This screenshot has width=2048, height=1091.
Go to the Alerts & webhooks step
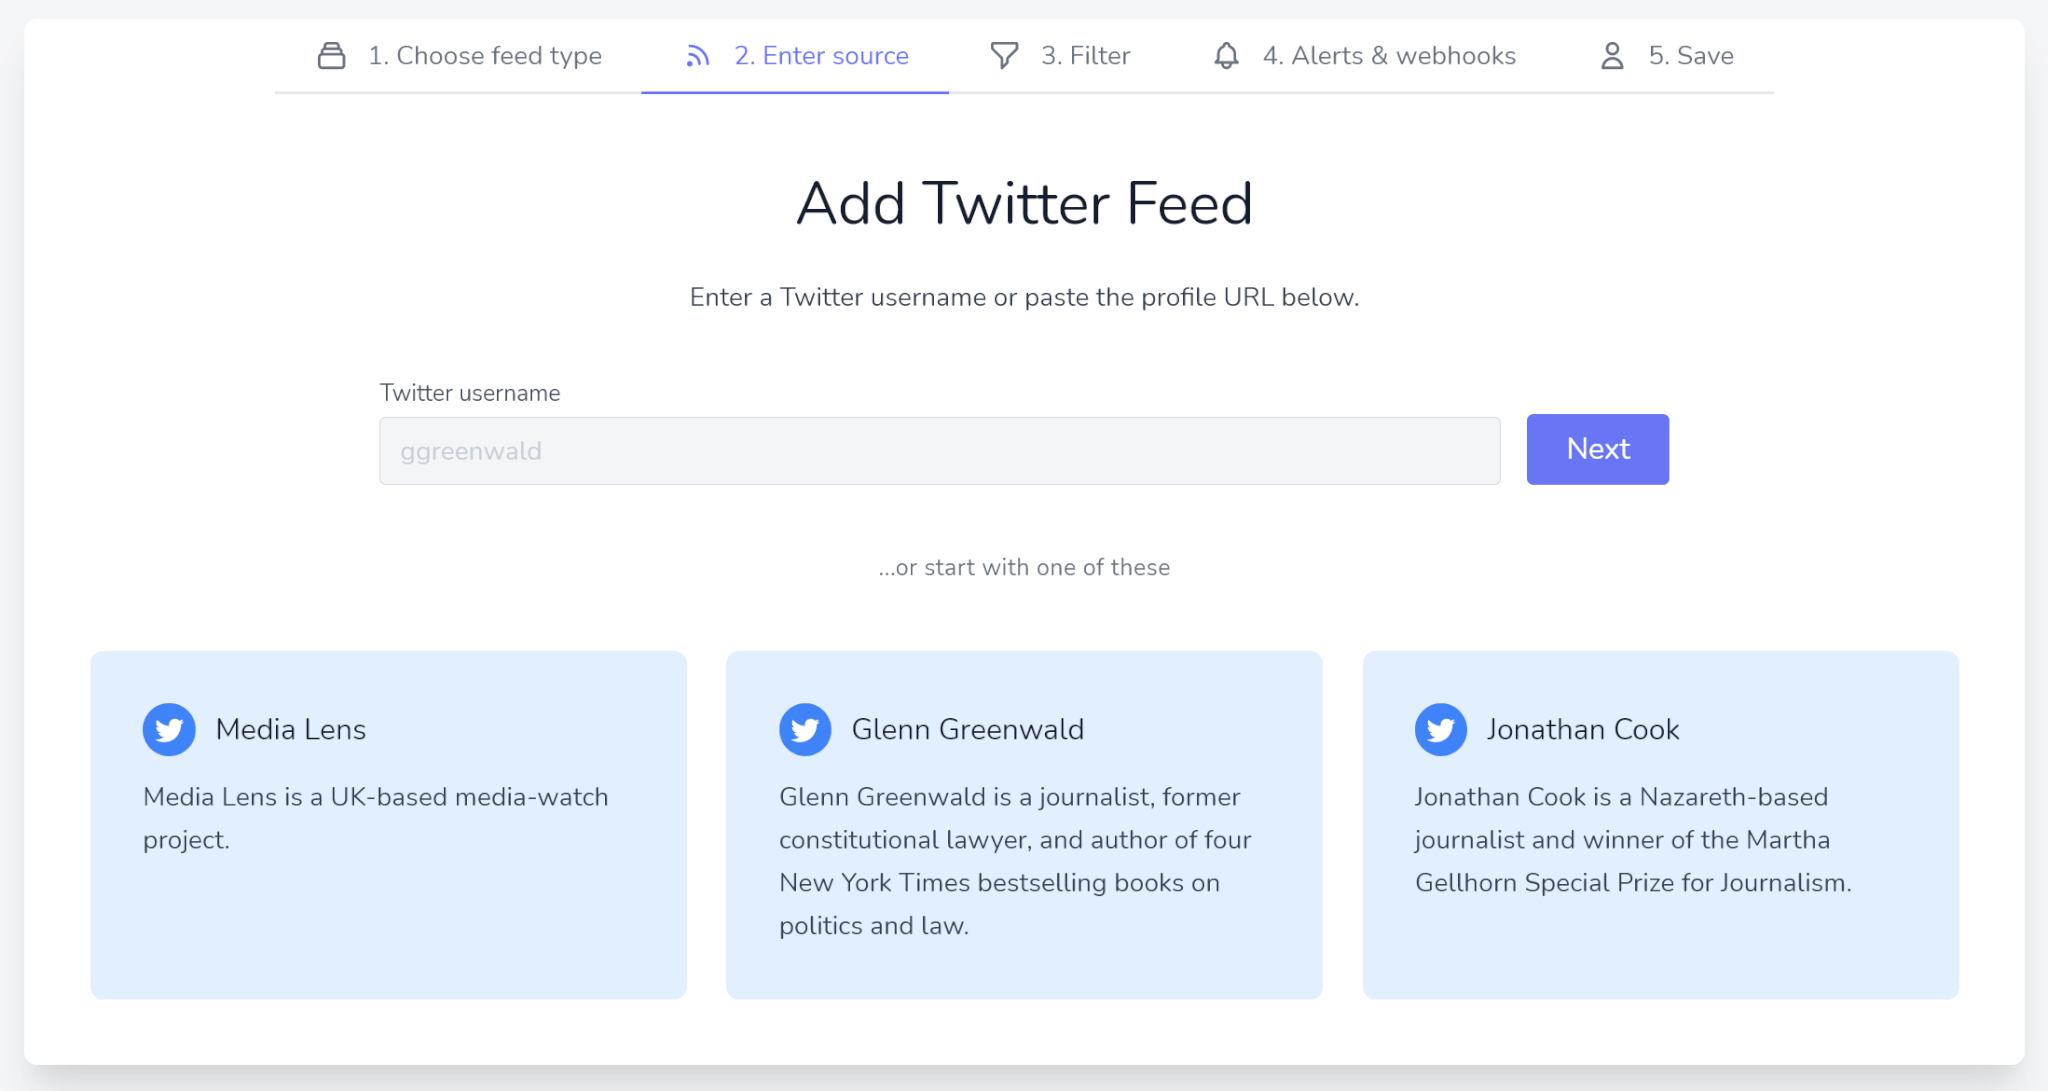(1390, 56)
